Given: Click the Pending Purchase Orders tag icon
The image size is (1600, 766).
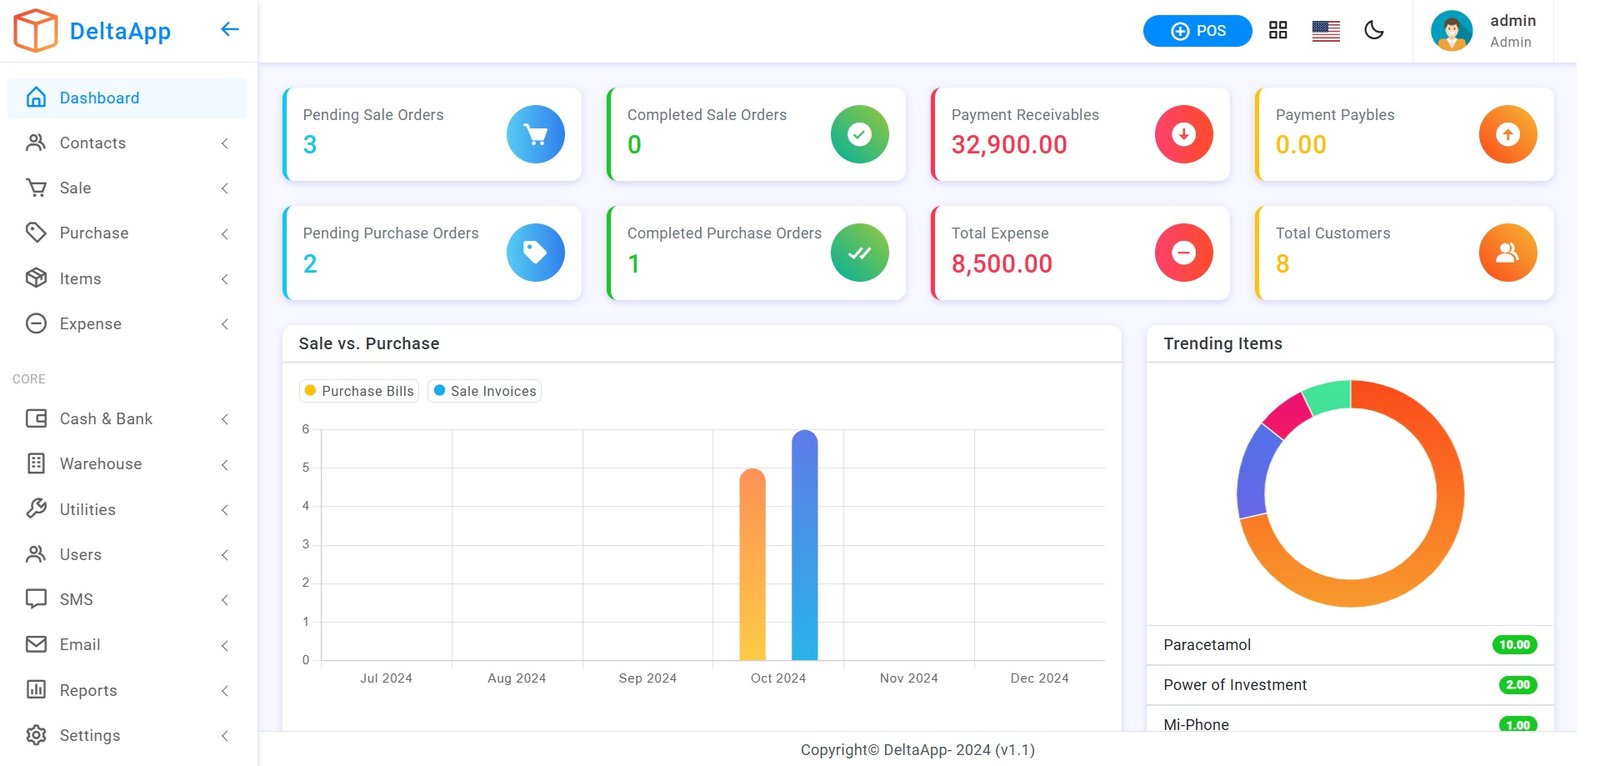Looking at the screenshot, I should click(535, 253).
